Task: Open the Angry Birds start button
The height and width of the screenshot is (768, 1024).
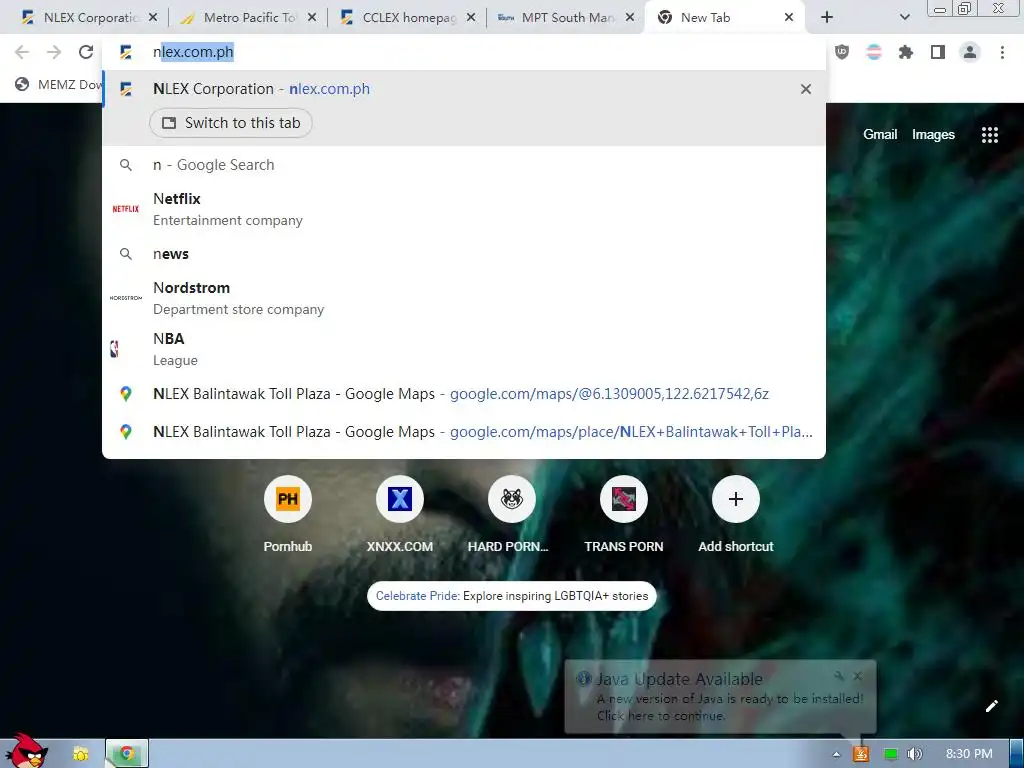Action: click(x=27, y=750)
